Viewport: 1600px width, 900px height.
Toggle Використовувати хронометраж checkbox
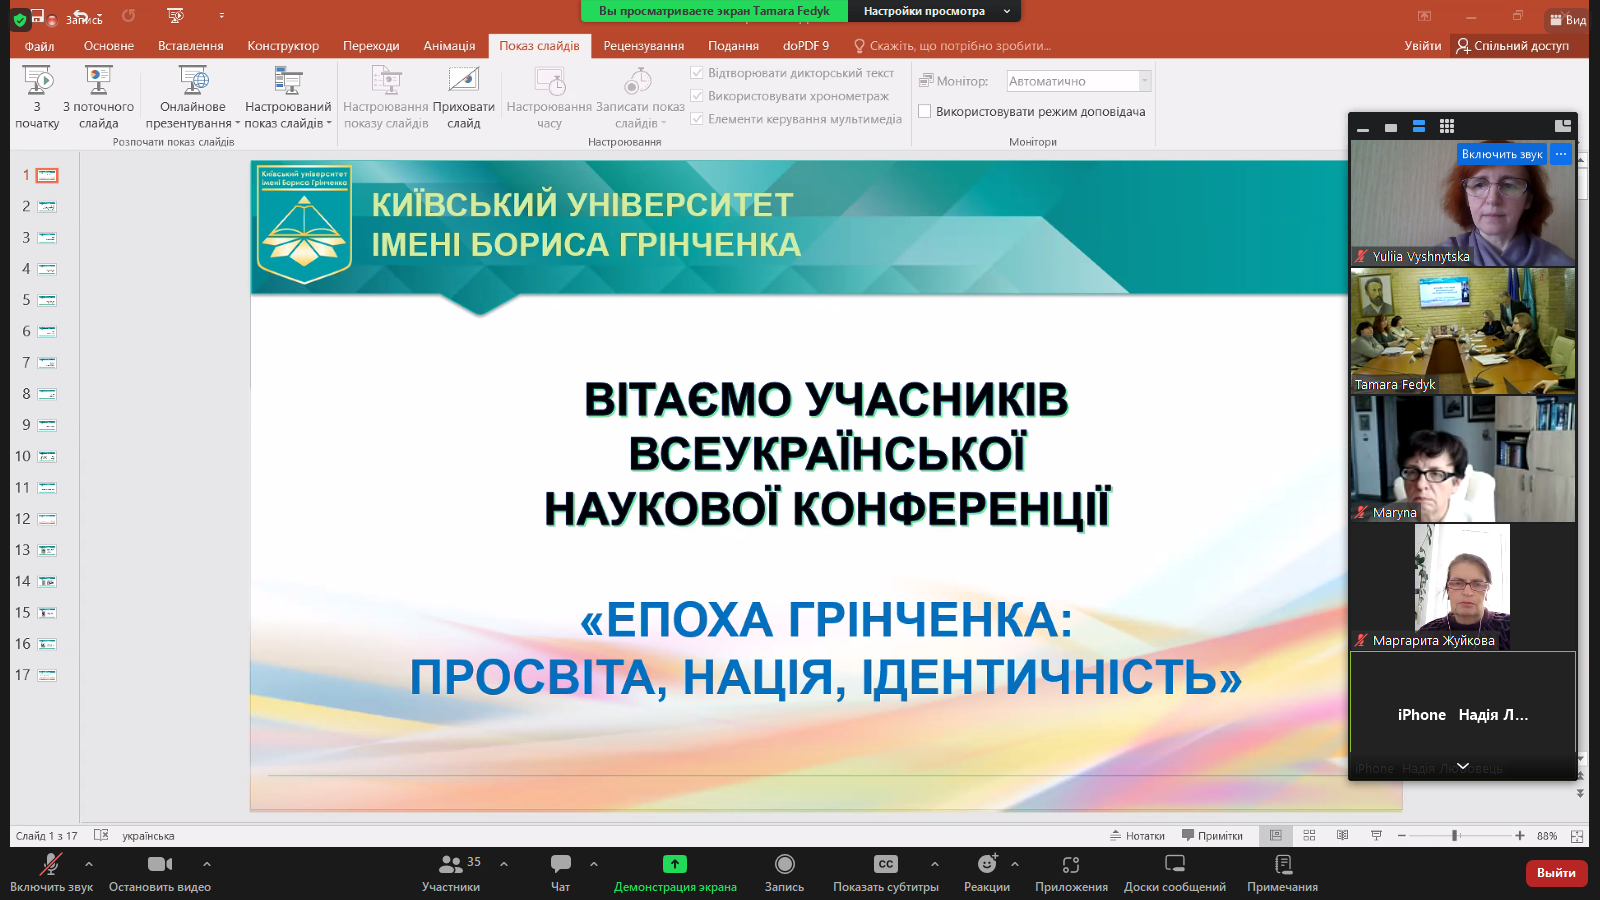[x=697, y=96]
